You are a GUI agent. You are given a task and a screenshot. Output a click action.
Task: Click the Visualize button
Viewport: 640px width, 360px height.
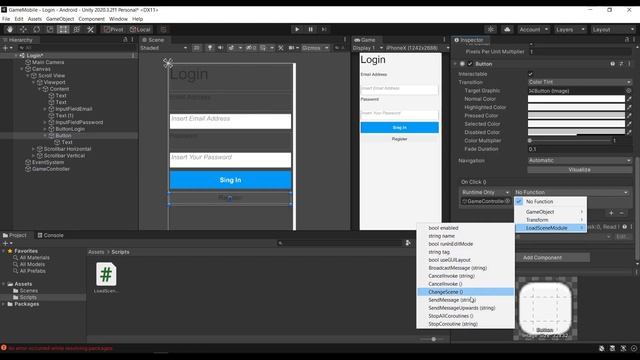(580, 170)
